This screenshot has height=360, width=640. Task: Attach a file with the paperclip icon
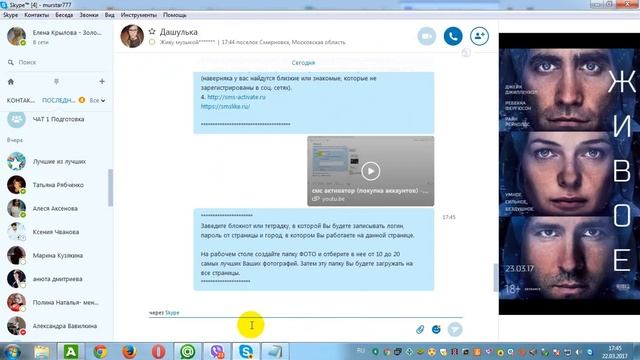pos(420,329)
